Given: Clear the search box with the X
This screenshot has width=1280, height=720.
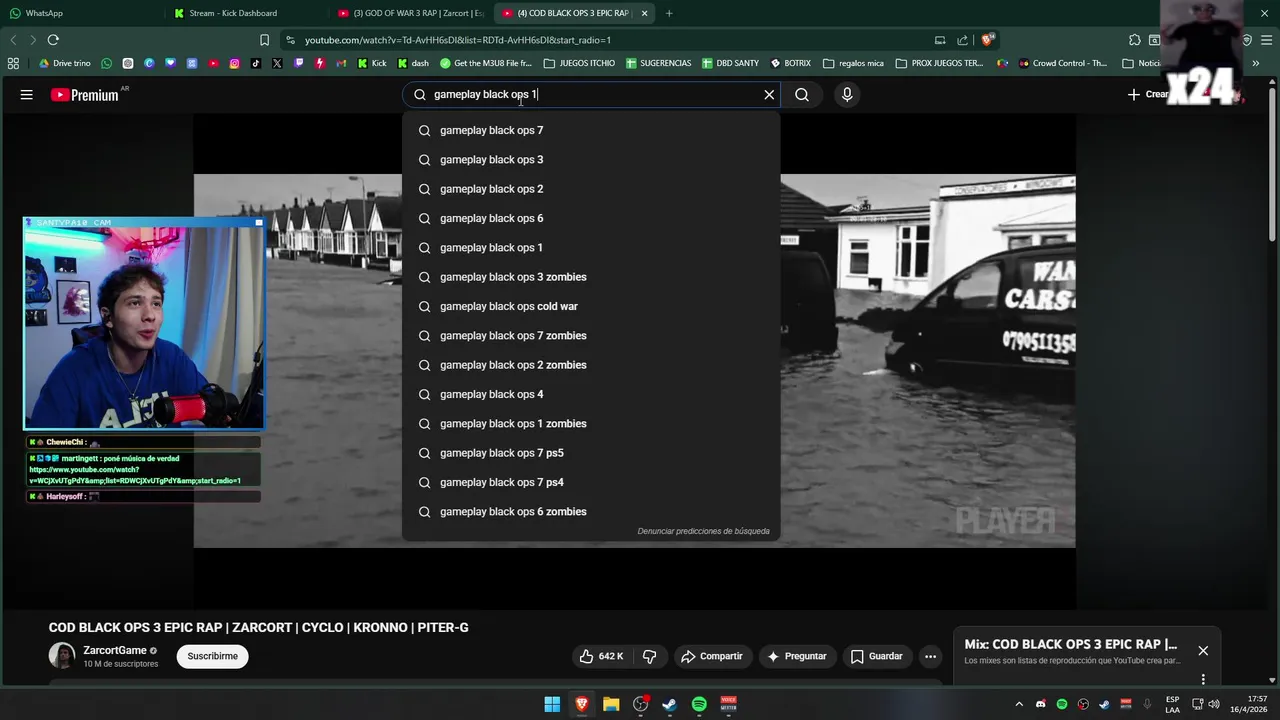Looking at the screenshot, I should [769, 94].
